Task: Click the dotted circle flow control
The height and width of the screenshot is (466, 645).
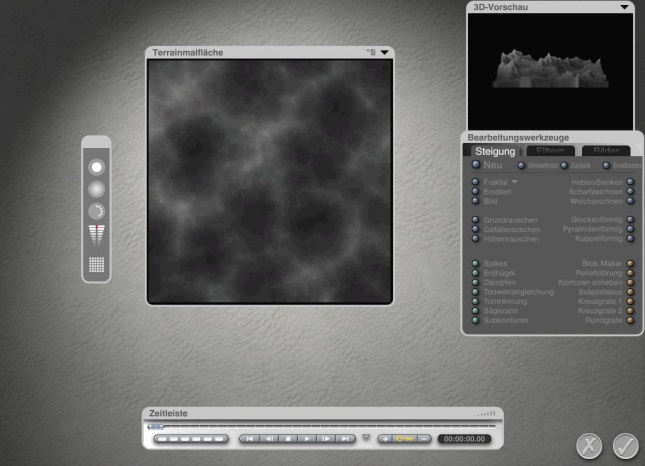Action: pos(97,211)
